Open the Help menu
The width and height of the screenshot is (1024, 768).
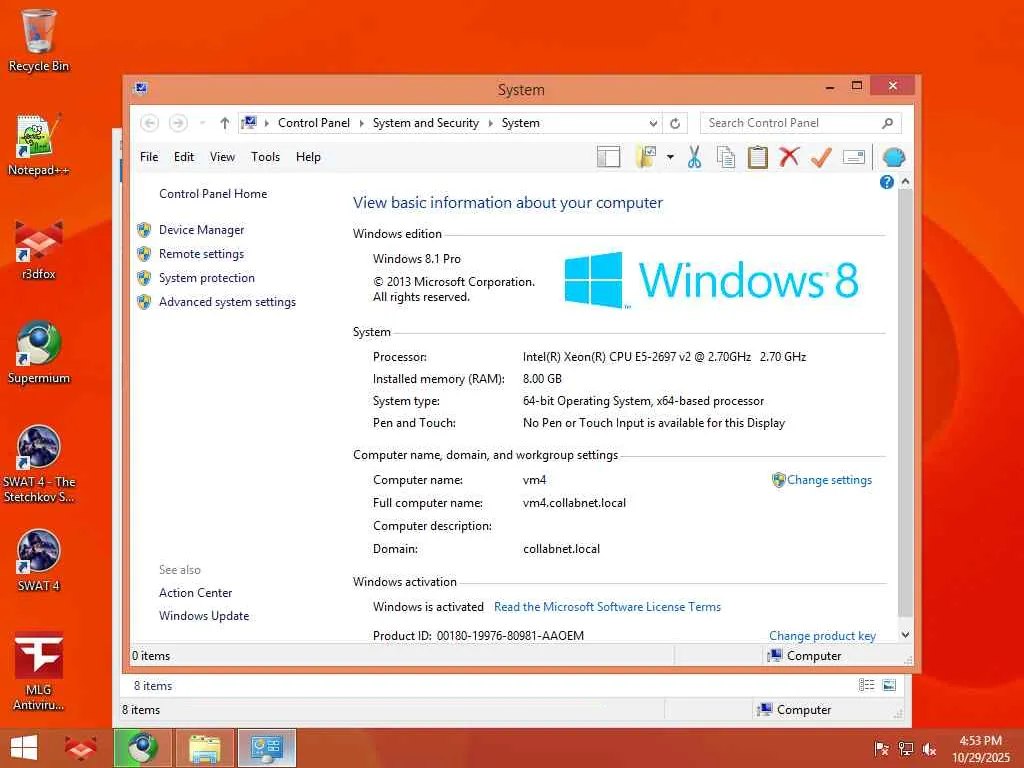[x=308, y=157]
